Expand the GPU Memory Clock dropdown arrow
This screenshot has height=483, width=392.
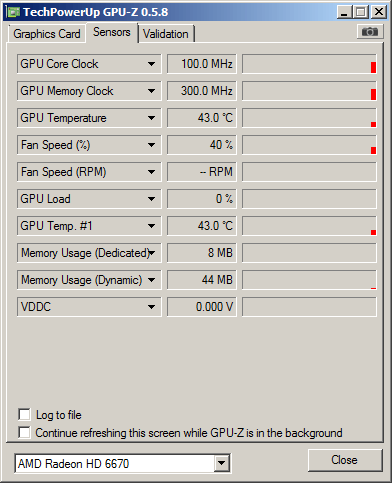pos(151,91)
